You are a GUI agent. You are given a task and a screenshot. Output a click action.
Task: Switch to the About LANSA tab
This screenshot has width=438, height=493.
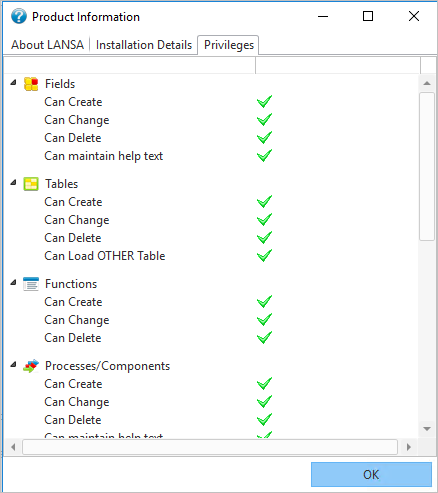click(47, 45)
